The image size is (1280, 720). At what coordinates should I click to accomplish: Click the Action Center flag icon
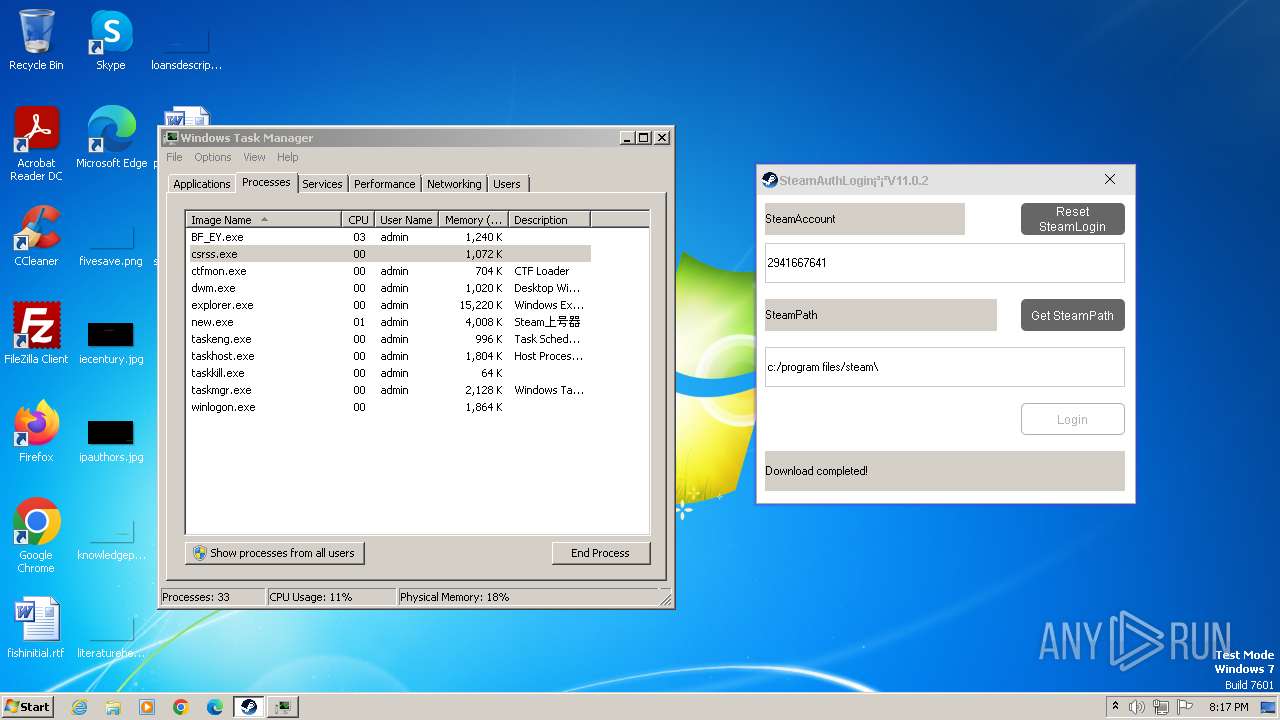pos(1185,707)
